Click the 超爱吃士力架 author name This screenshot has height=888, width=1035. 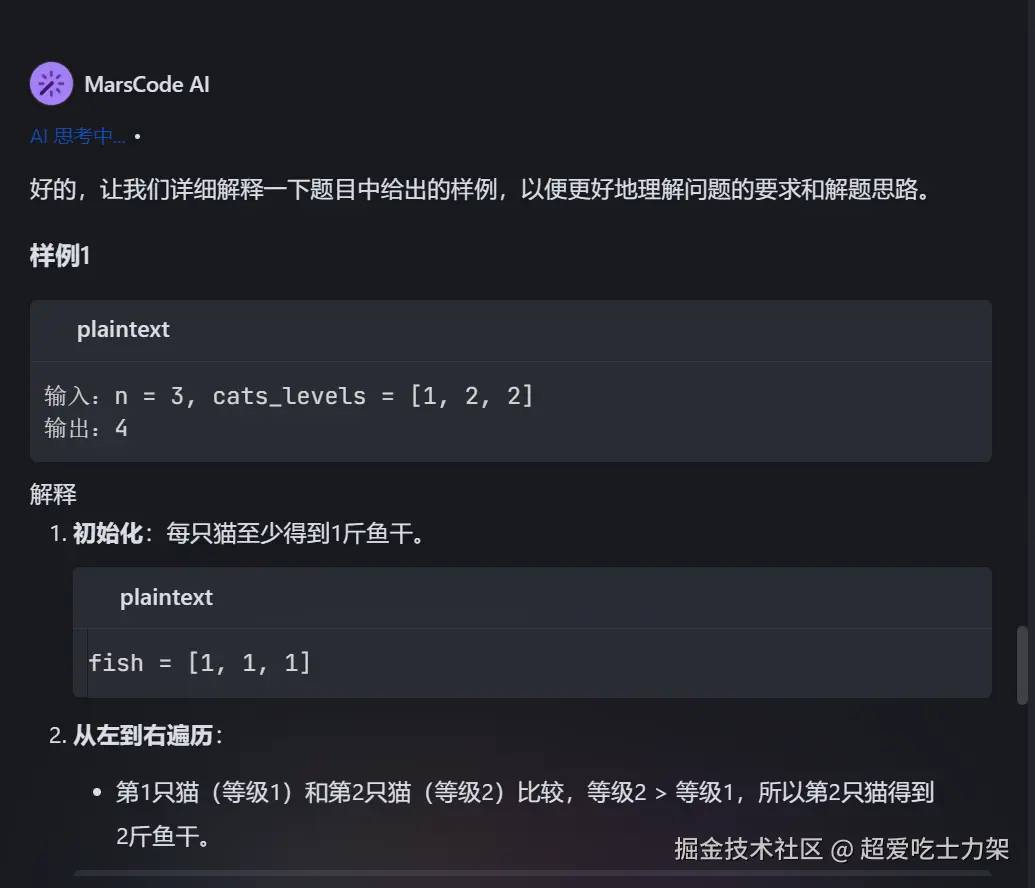click(x=935, y=850)
